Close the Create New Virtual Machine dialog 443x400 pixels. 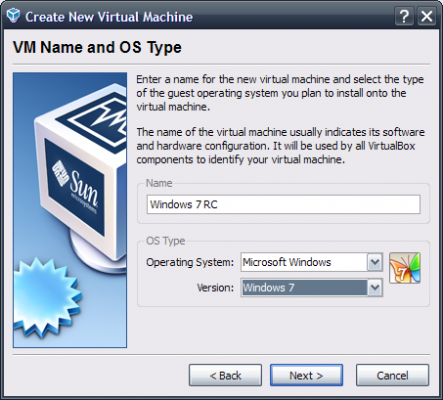tap(427, 16)
